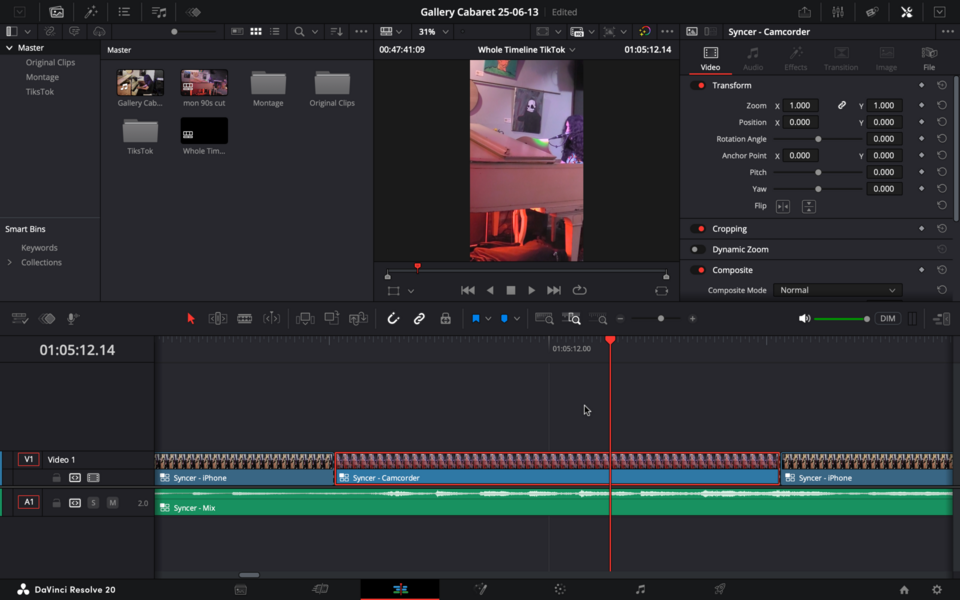
Task: Open media pool search icon
Action: (x=299, y=31)
